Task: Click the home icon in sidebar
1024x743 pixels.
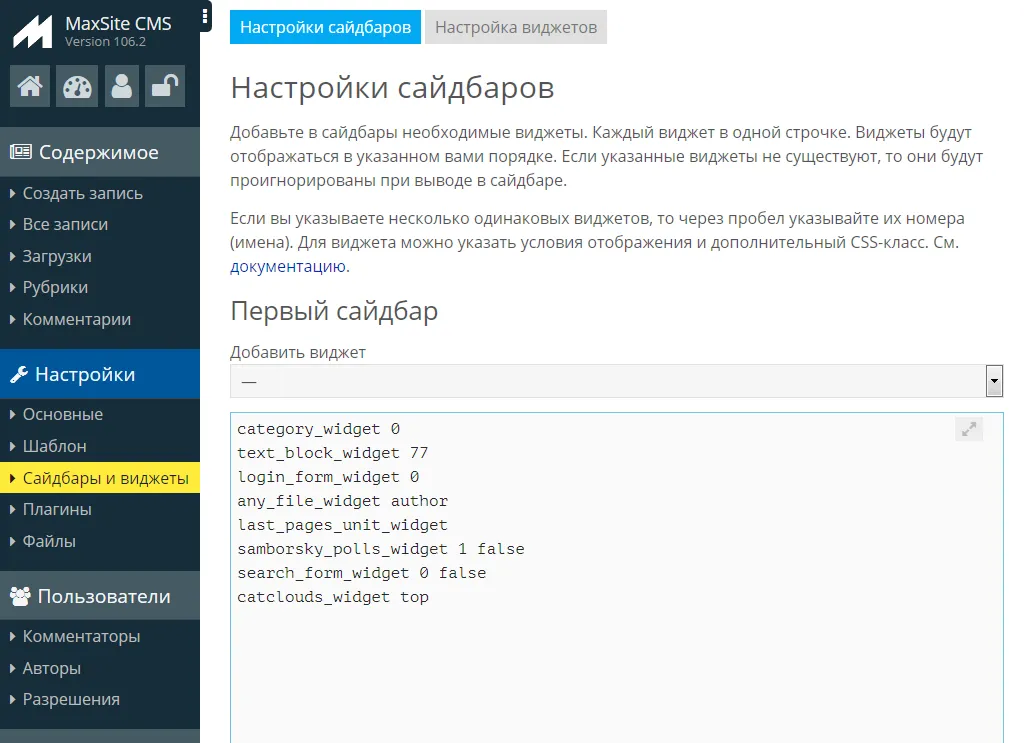Action: coord(30,87)
